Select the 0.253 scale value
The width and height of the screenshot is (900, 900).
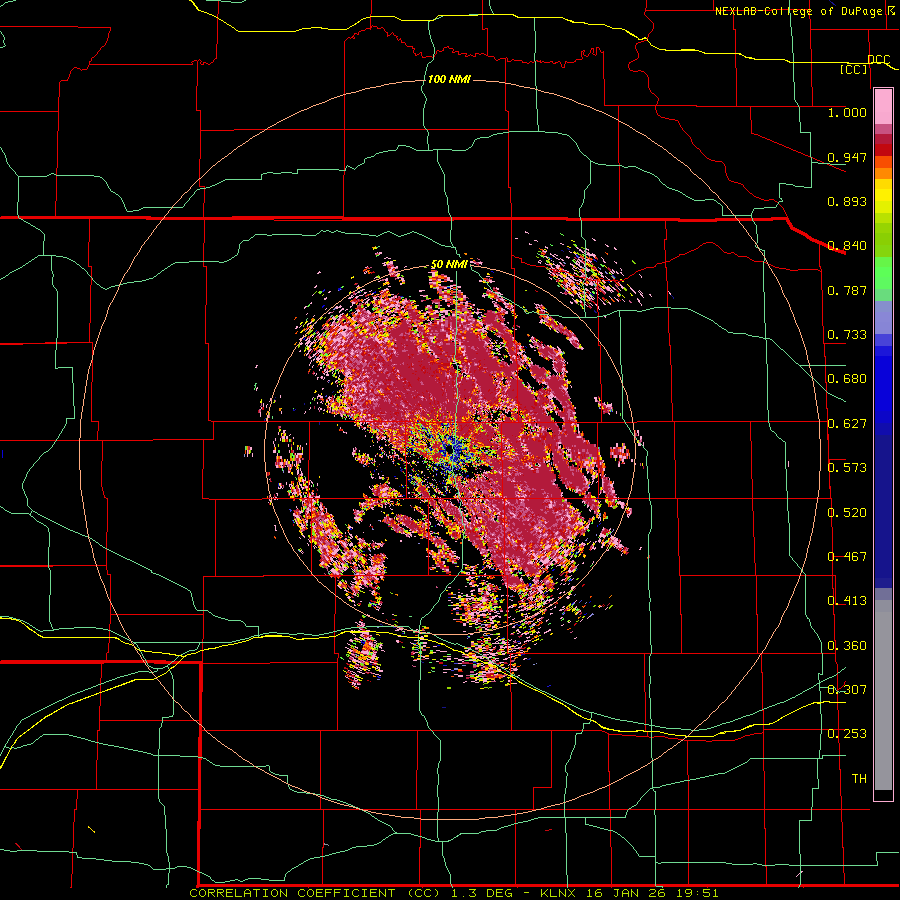pos(847,734)
